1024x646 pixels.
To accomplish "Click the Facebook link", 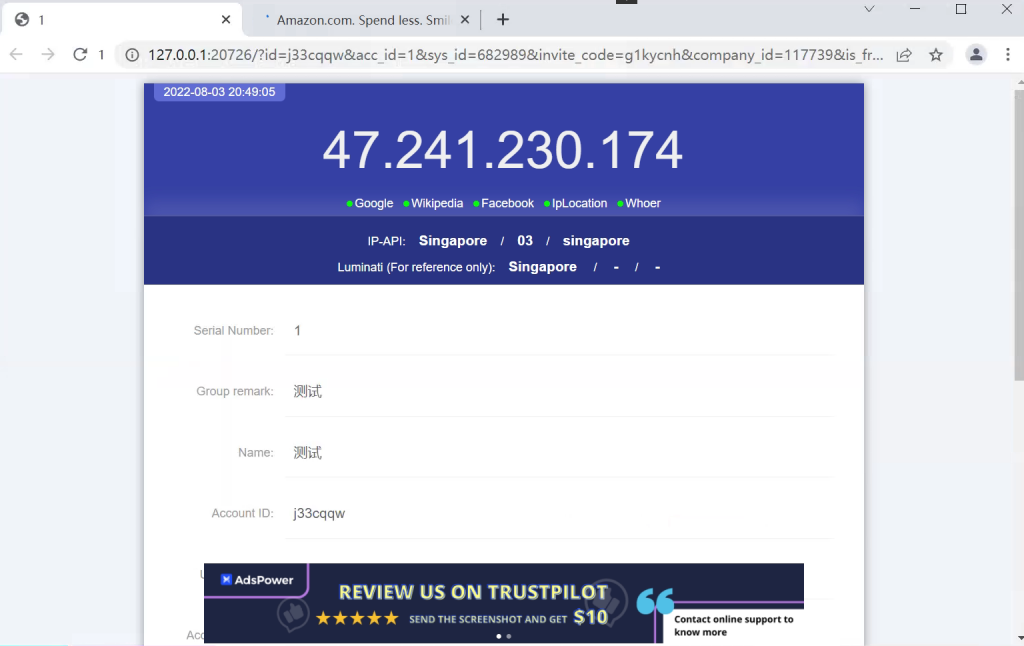I will point(507,203).
